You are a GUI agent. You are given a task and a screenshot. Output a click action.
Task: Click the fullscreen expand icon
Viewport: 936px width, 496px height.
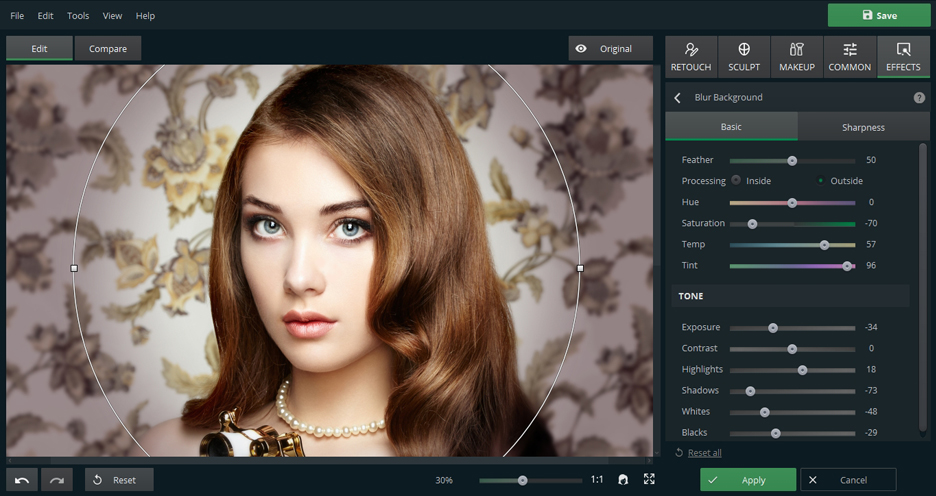pos(649,480)
